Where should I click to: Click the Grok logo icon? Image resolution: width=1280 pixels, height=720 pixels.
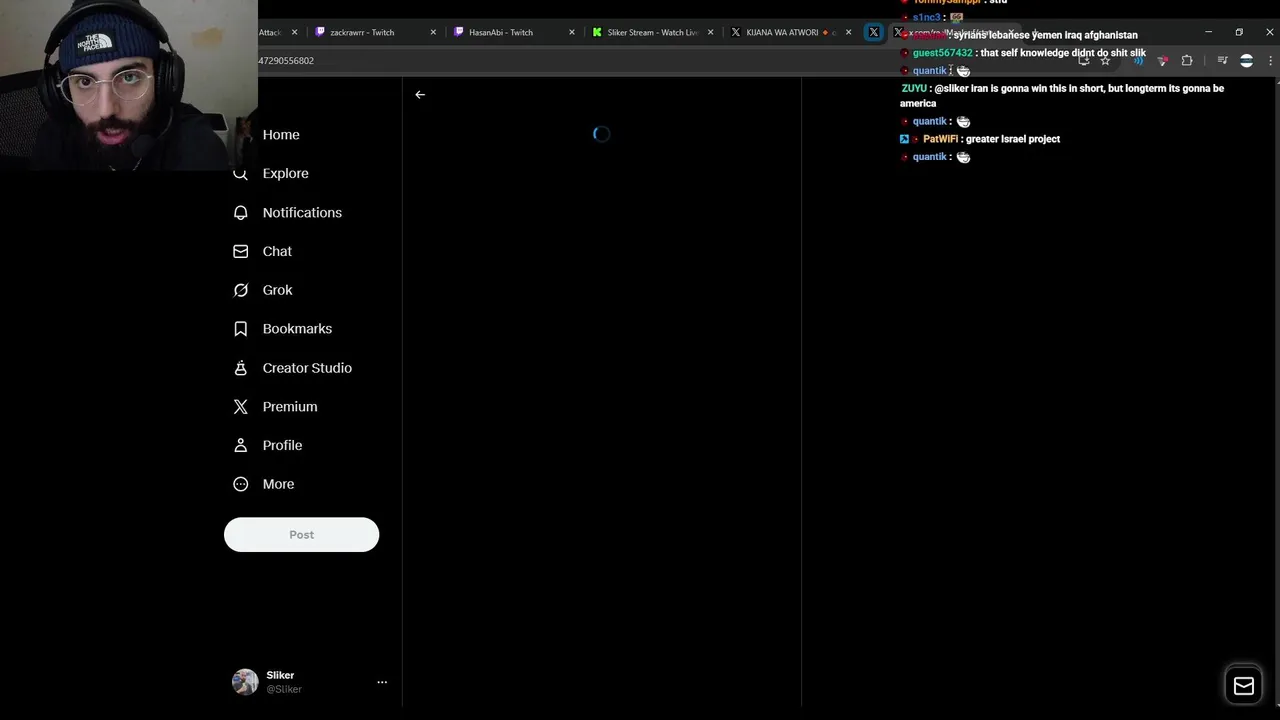click(241, 290)
